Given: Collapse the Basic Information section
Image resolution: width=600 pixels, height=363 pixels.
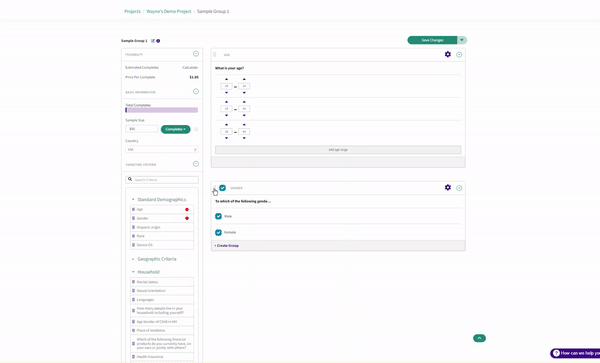Looking at the screenshot, I should [x=196, y=91].
